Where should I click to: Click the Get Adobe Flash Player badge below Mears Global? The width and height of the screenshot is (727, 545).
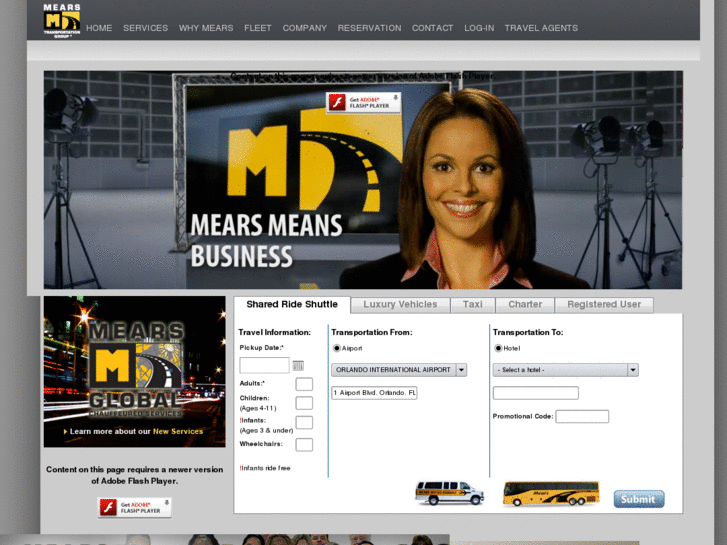click(x=134, y=507)
